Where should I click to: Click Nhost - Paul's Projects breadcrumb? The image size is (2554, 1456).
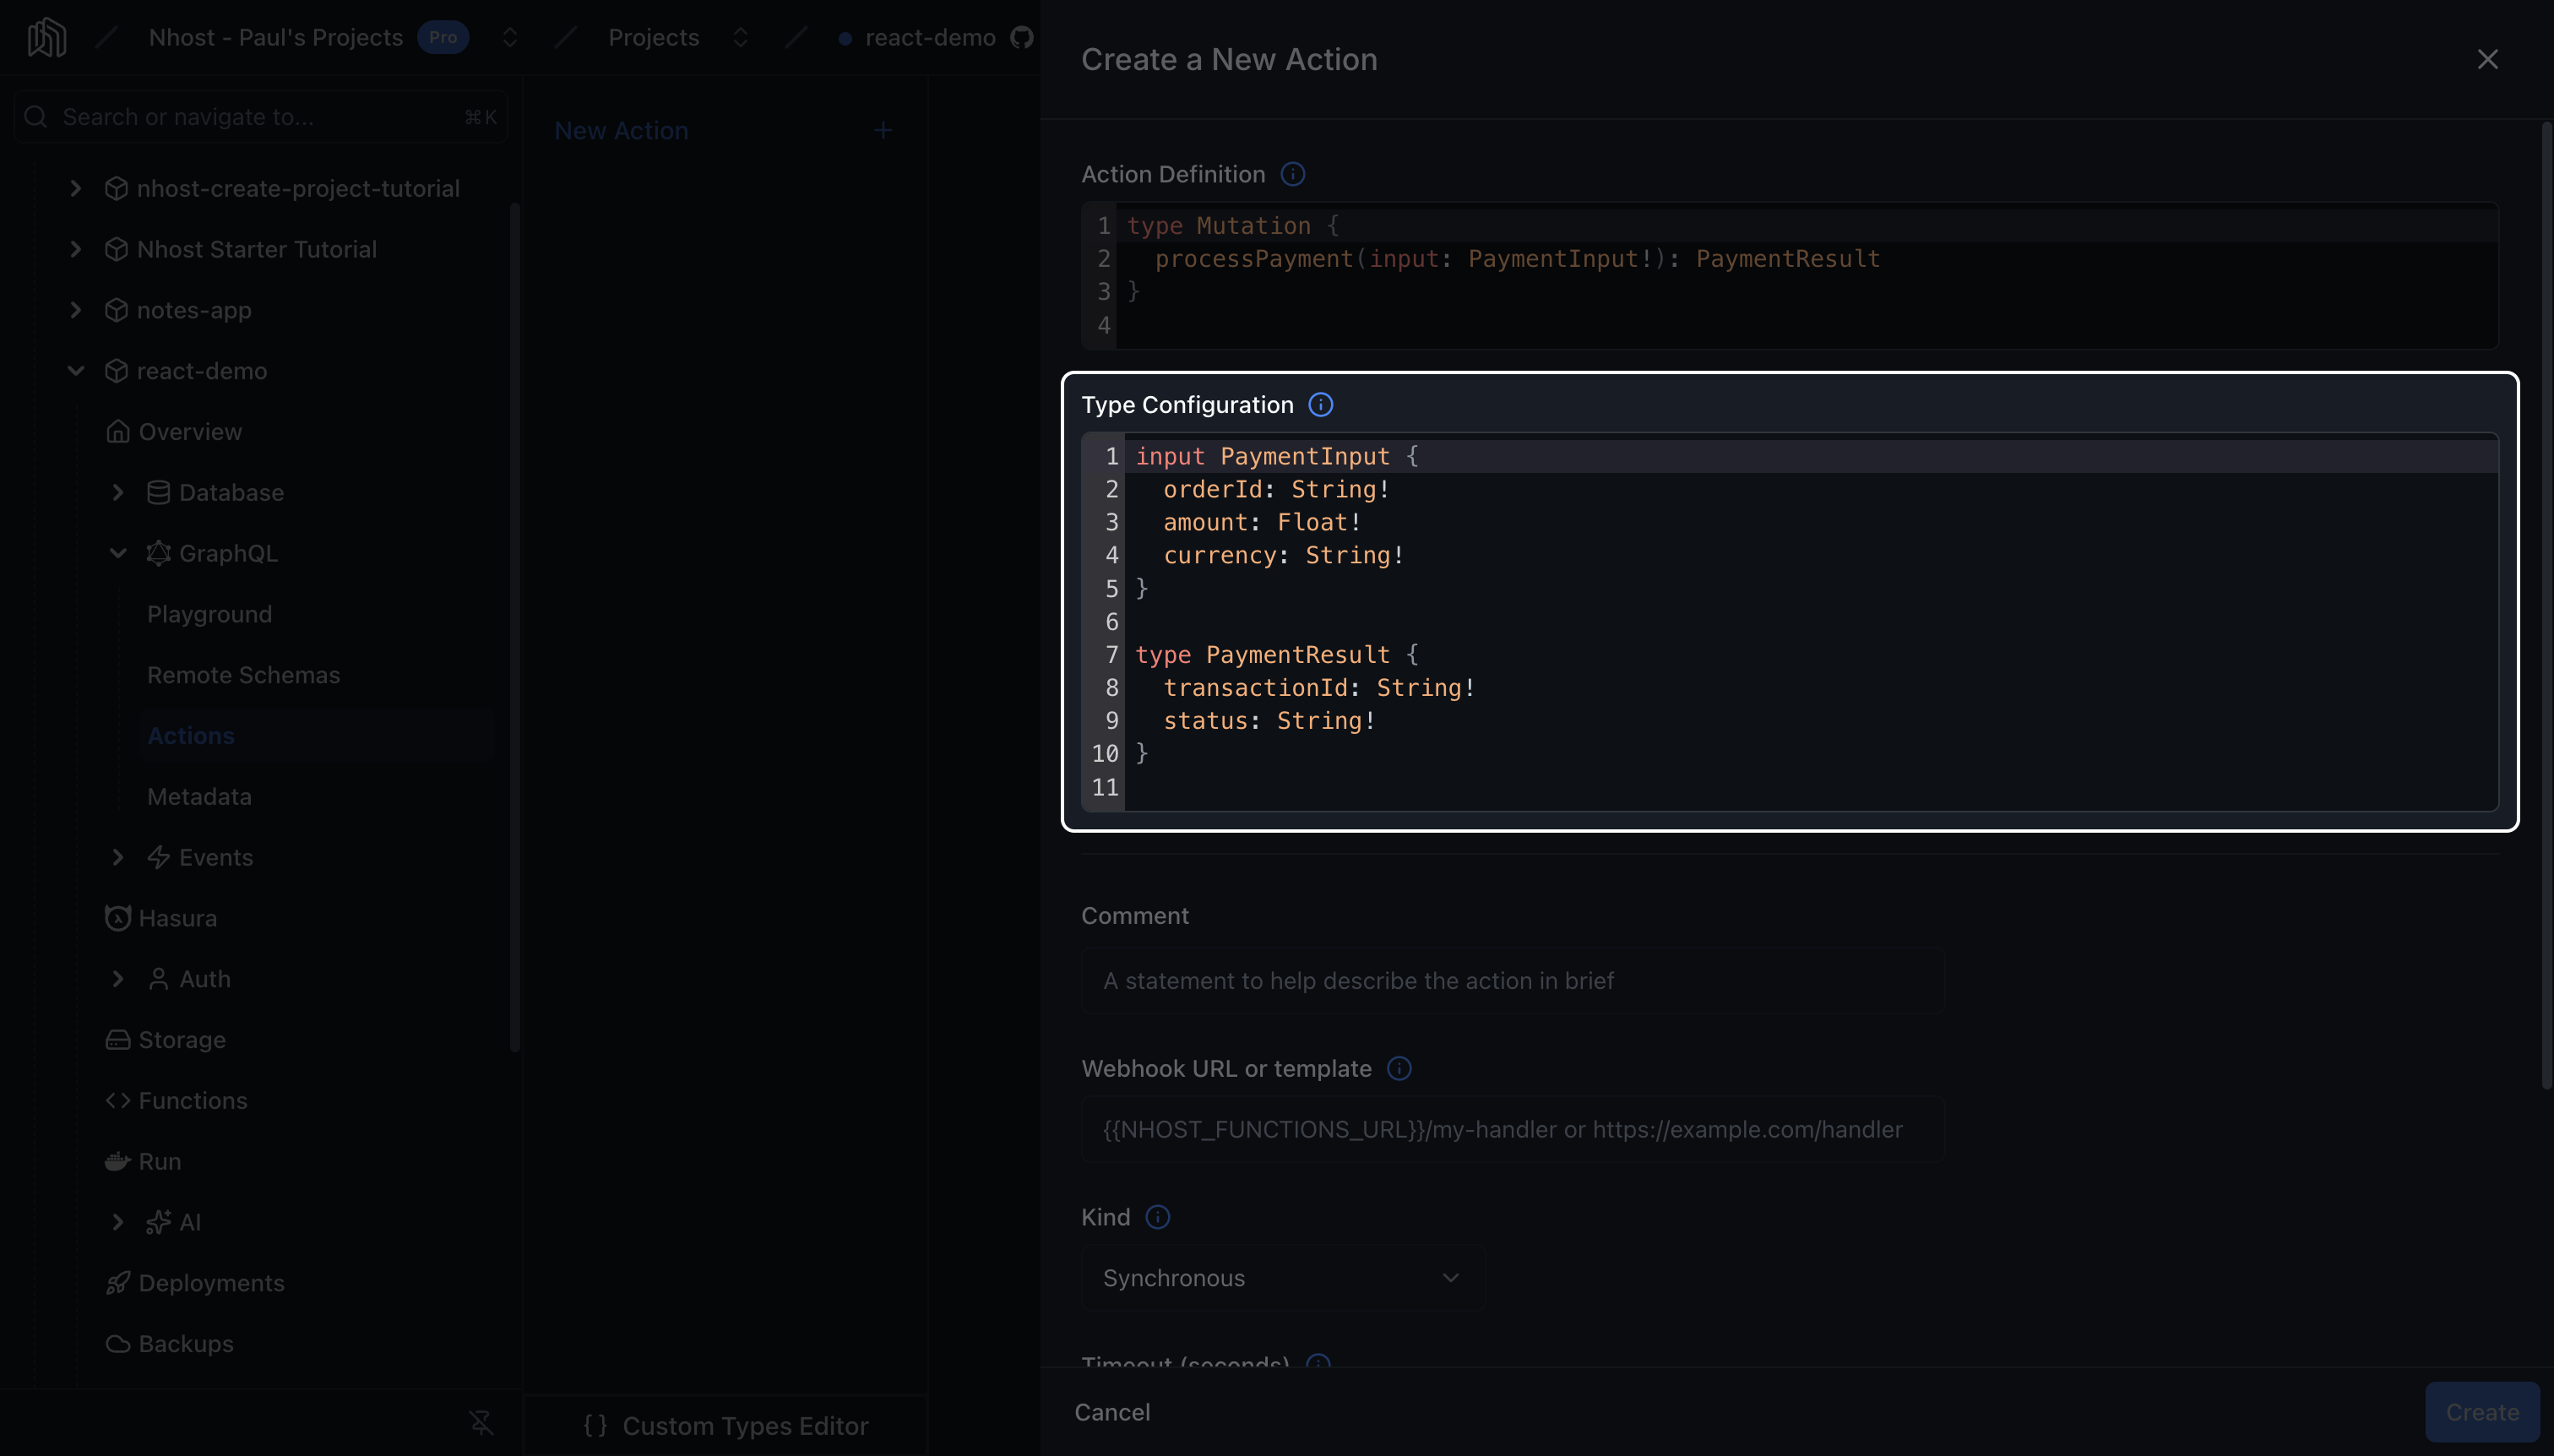276,38
